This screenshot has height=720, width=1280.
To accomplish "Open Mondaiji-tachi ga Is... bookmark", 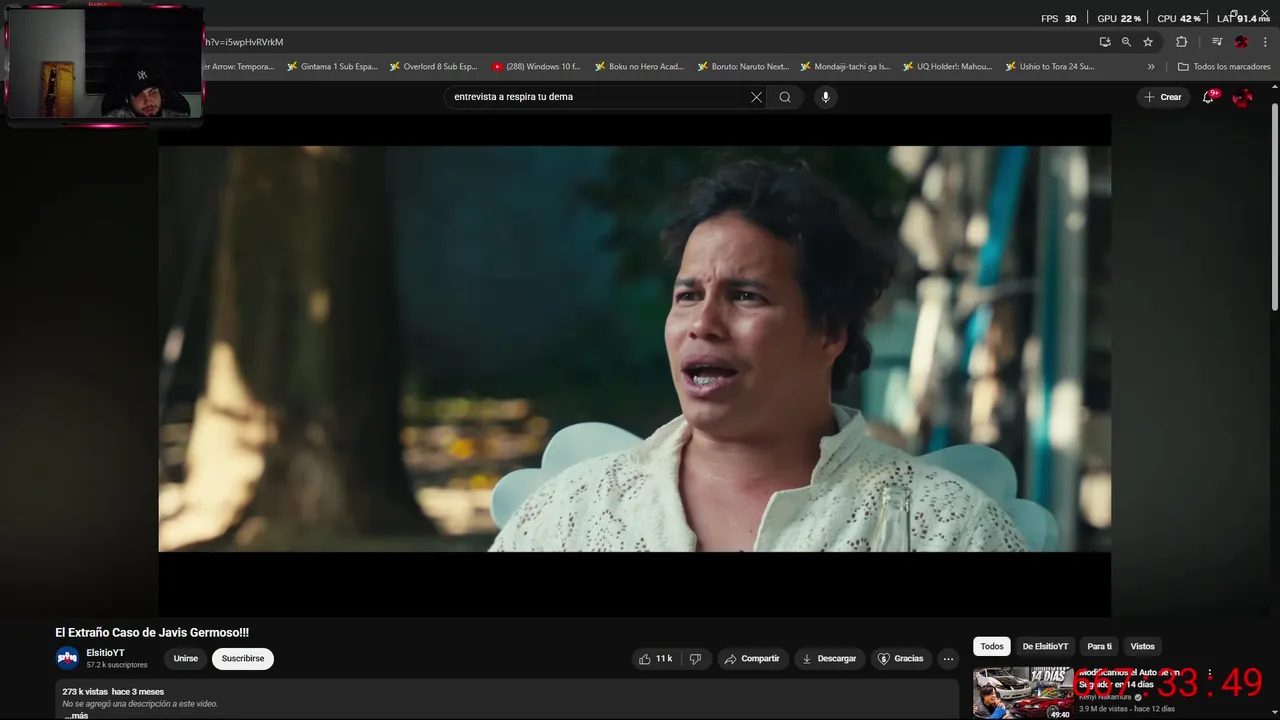I will (x=845, y=67).
